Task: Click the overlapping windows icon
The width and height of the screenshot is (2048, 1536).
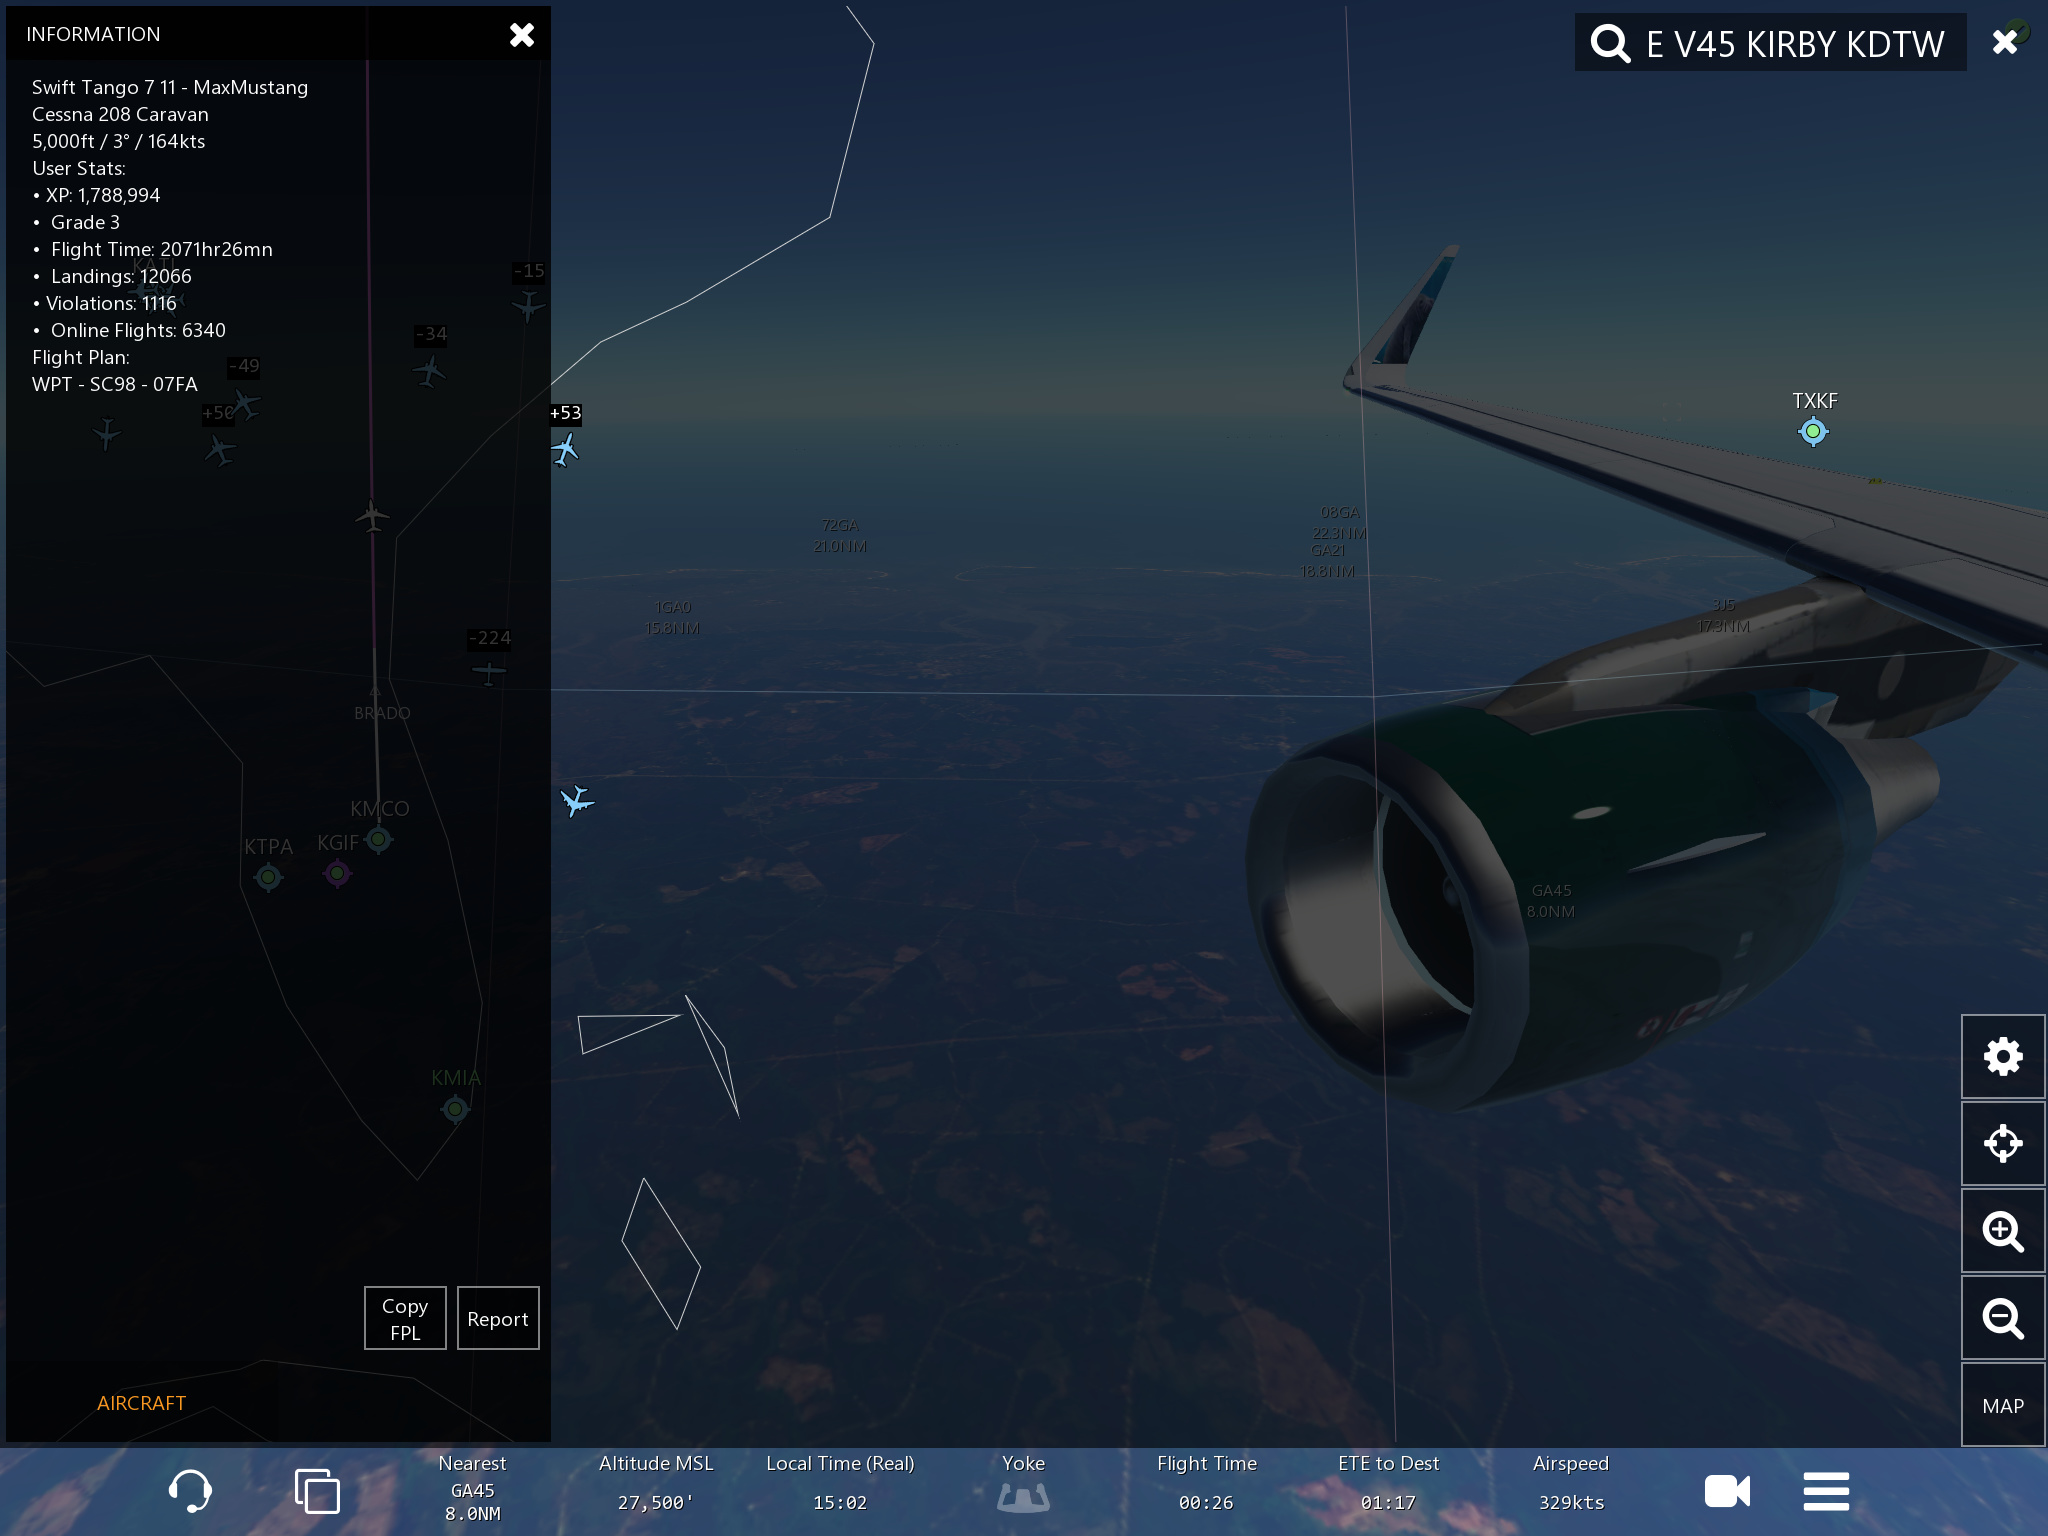Action: [317, 1491]
